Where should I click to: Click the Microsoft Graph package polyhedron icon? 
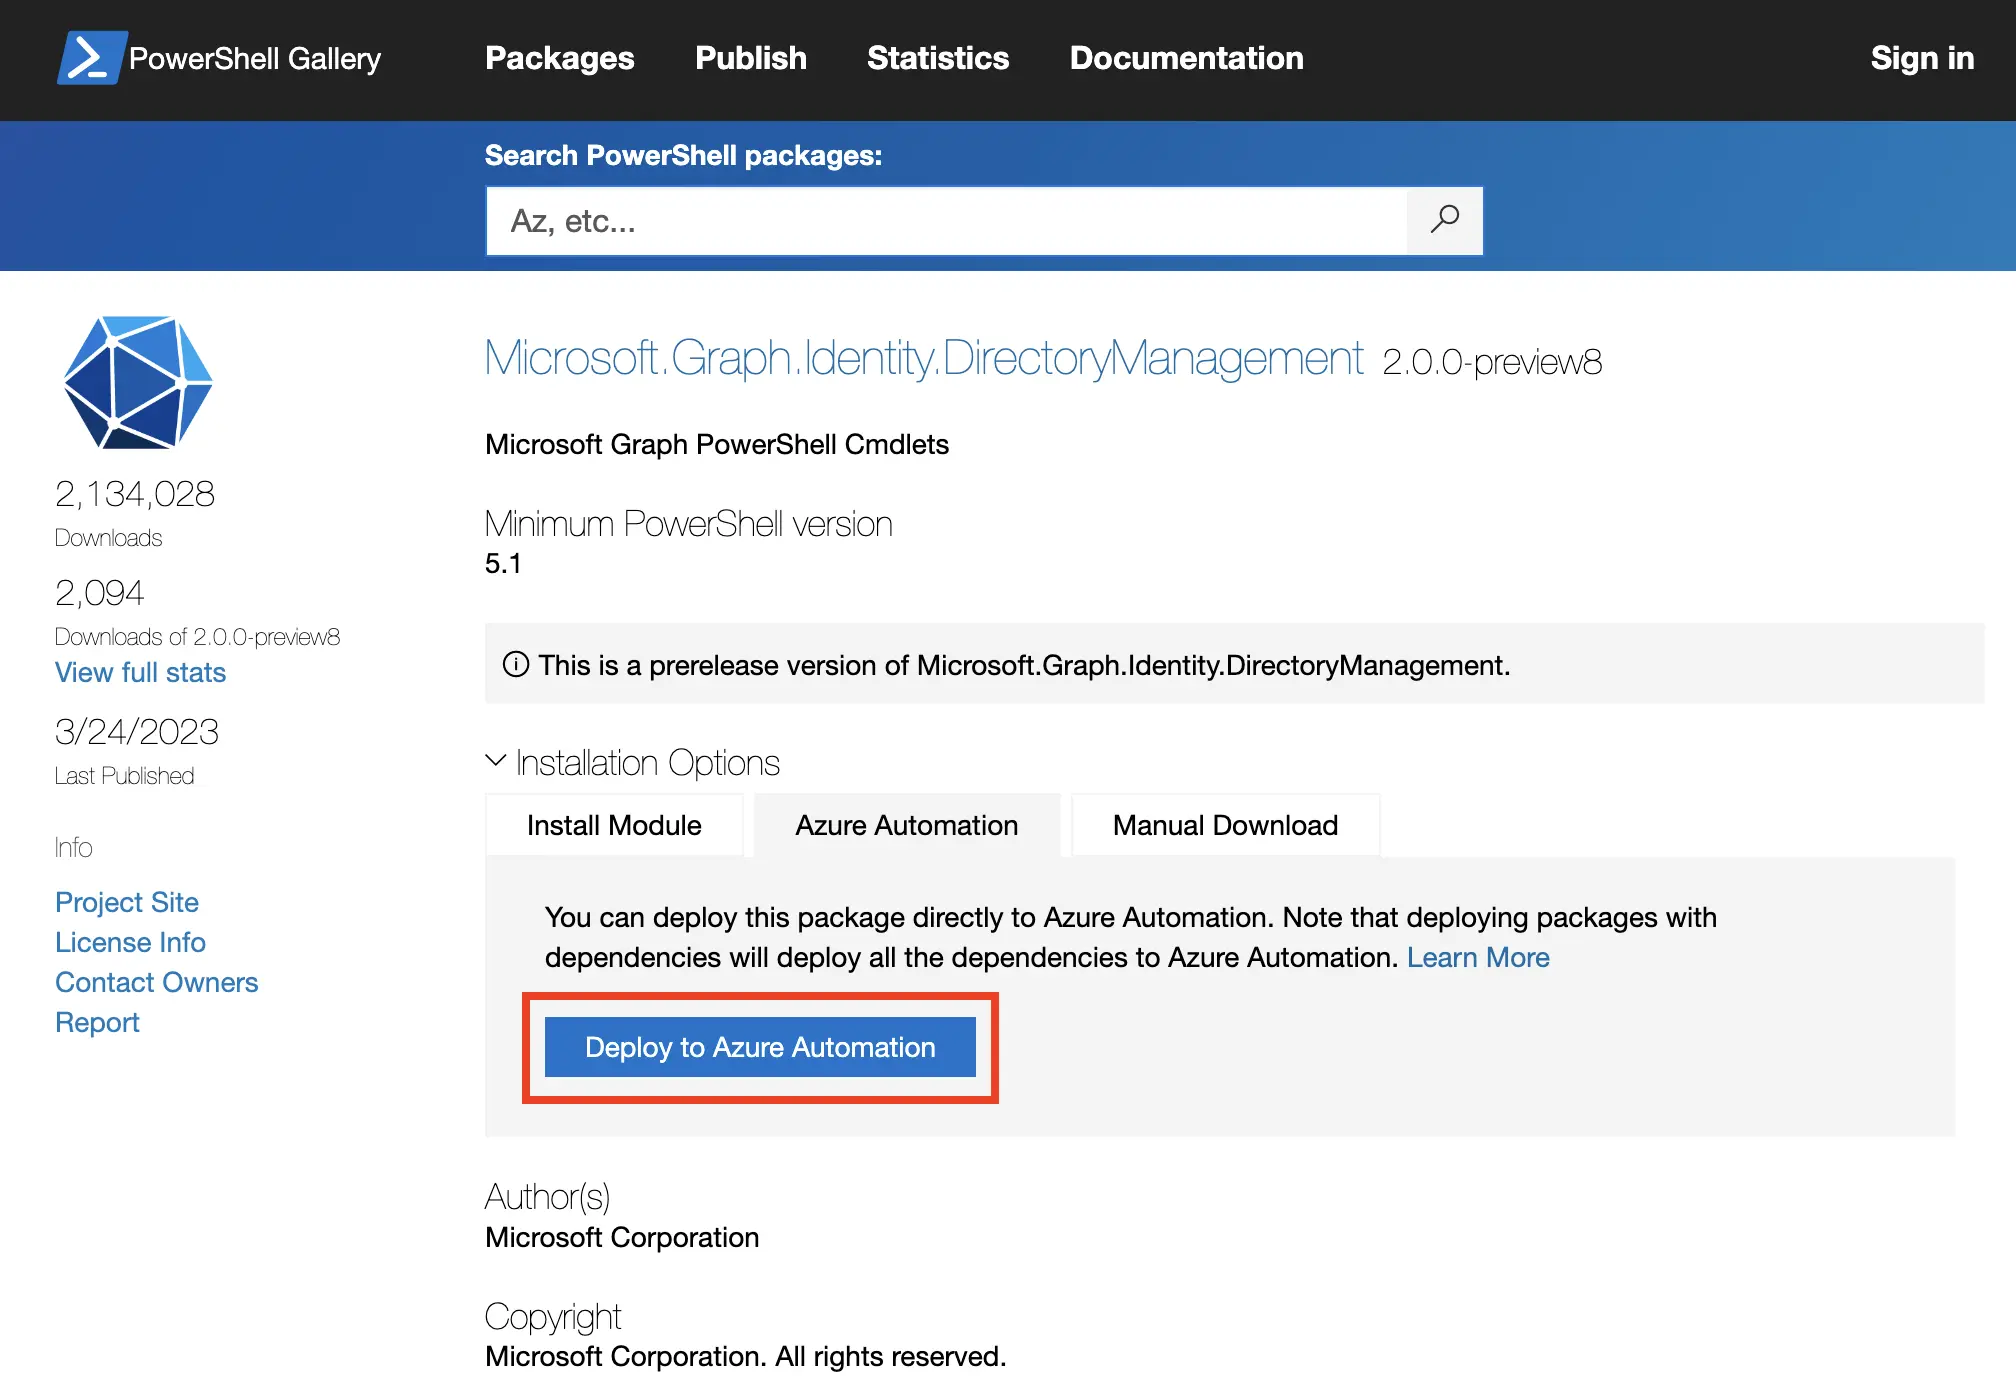coord(138,383)
